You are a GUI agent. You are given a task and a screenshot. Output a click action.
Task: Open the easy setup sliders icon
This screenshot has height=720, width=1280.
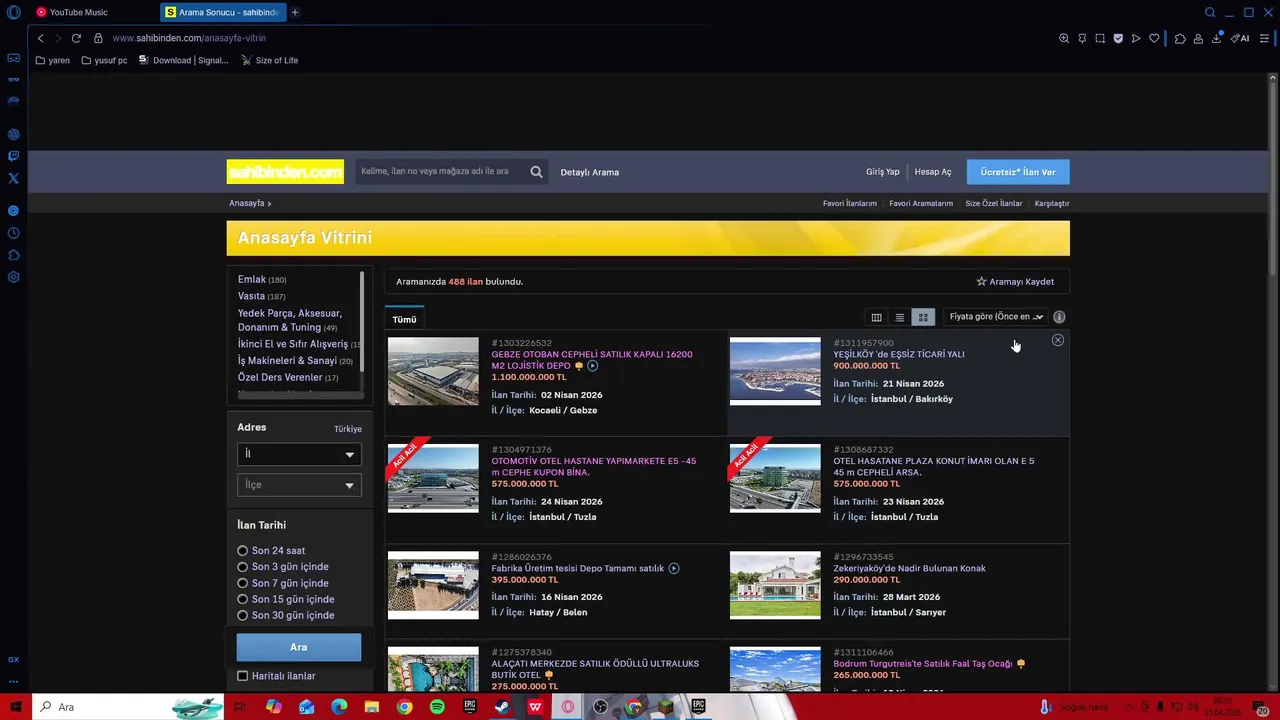coord(1265,38)
